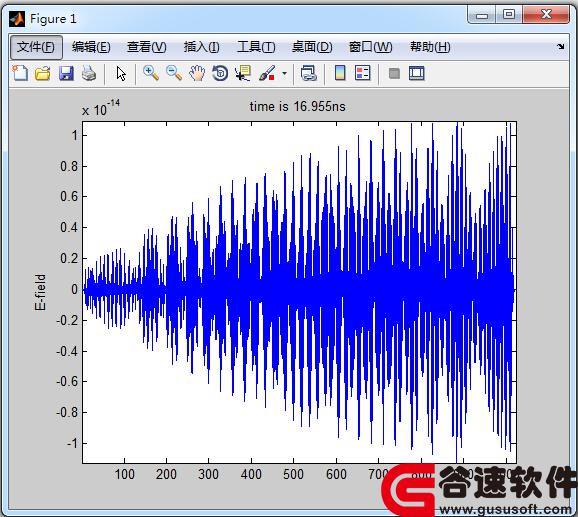
Task: Click the Show Plot Tools icon
Action: tap(417, 73)
